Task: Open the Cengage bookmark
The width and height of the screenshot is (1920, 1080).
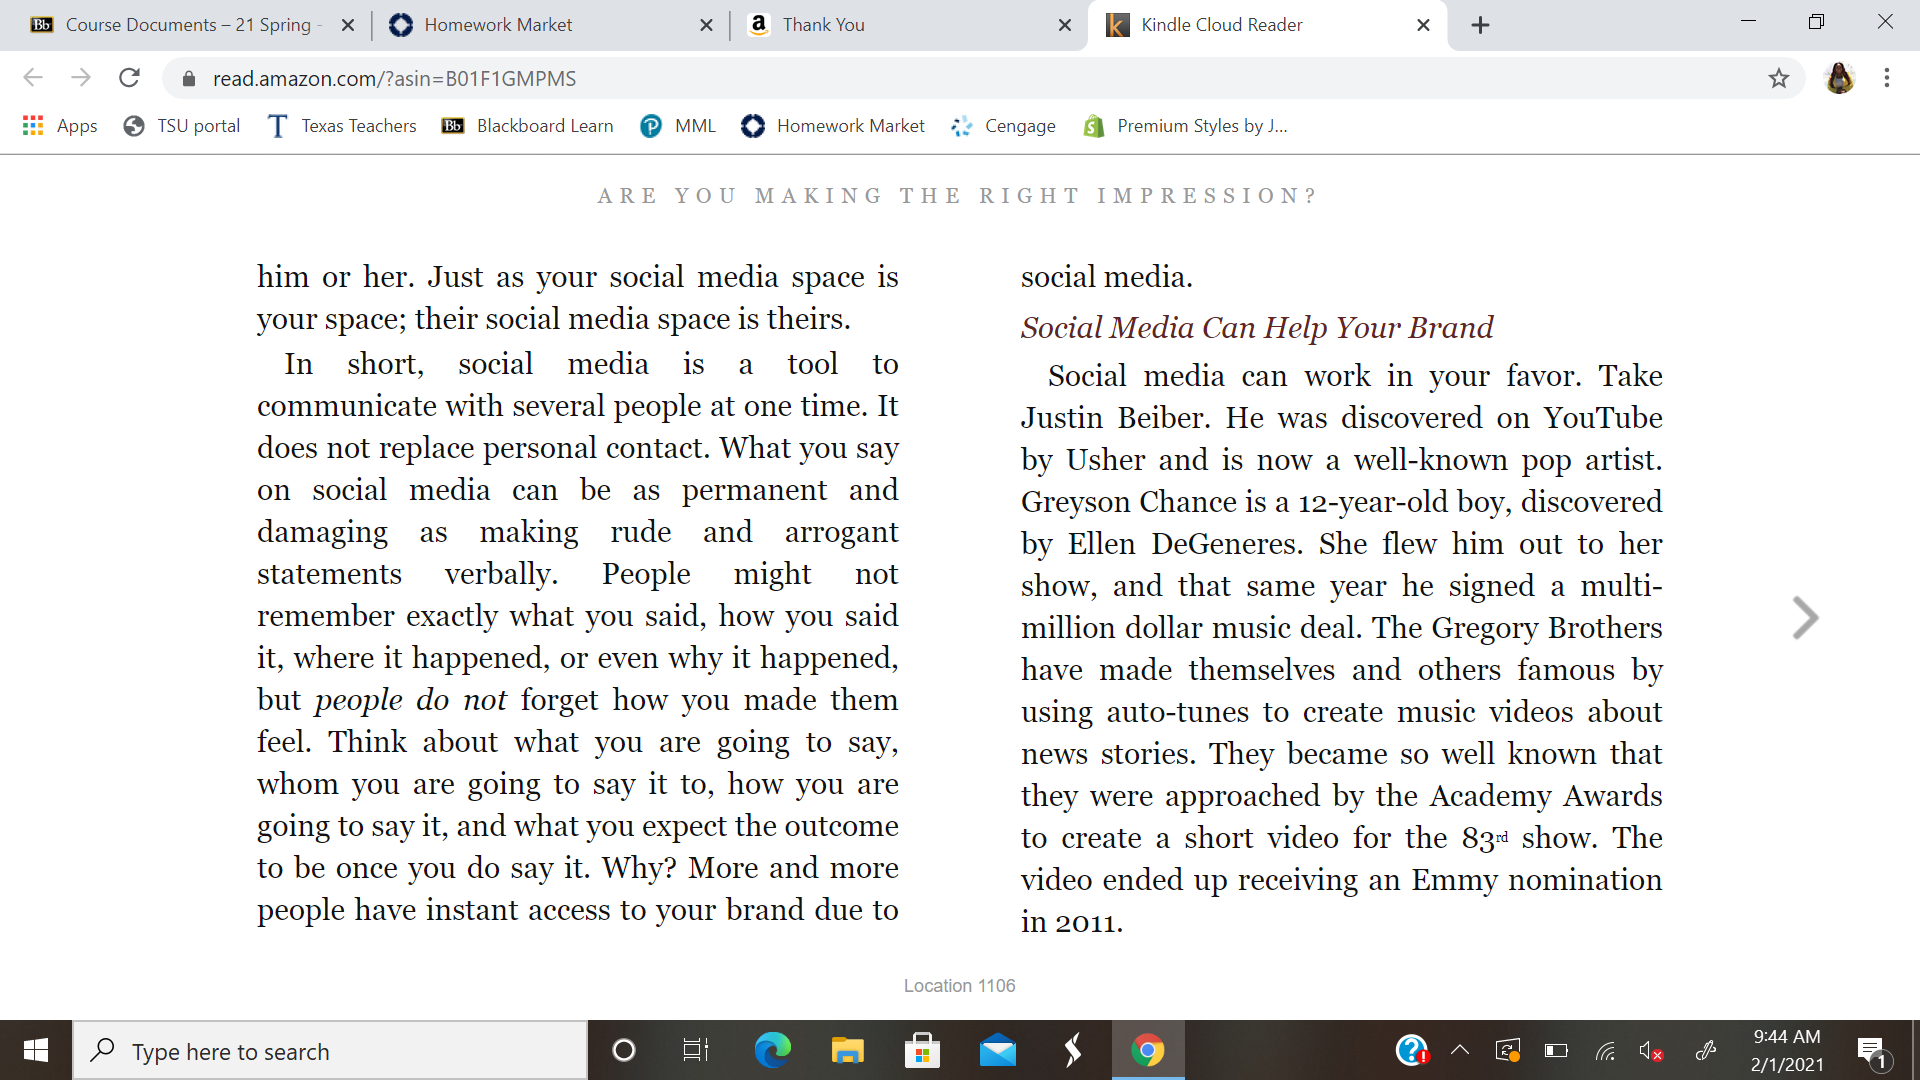Action: click(1003, 126)
